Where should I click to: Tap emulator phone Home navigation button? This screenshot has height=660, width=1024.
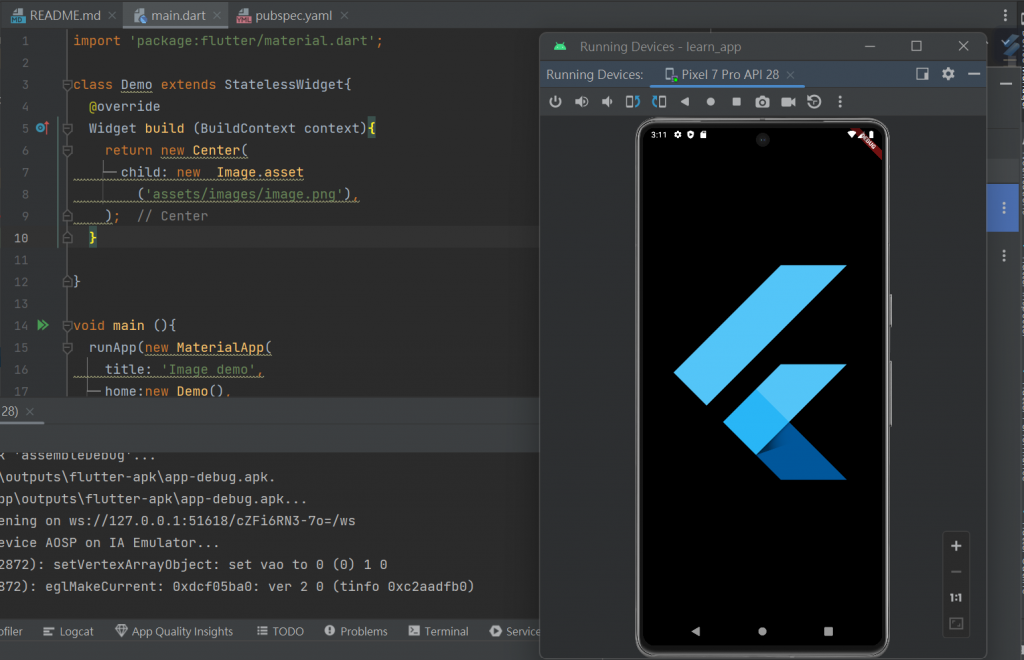tap(762, 631)
